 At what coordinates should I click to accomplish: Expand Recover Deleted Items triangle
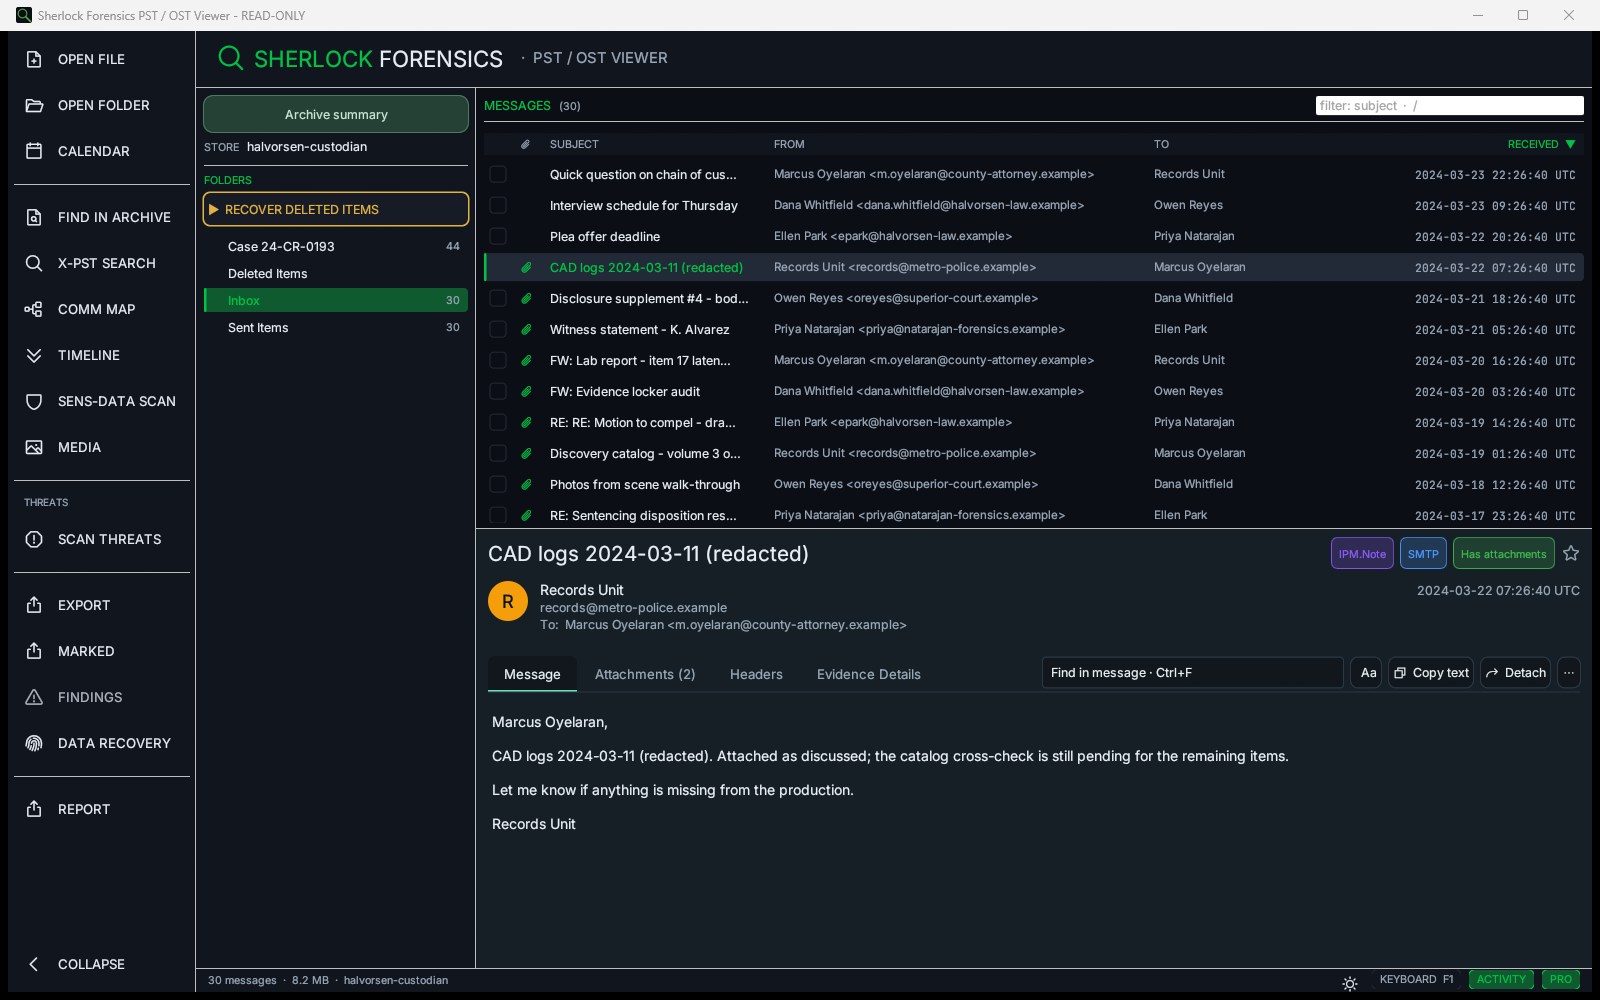[x=213, y=209]
